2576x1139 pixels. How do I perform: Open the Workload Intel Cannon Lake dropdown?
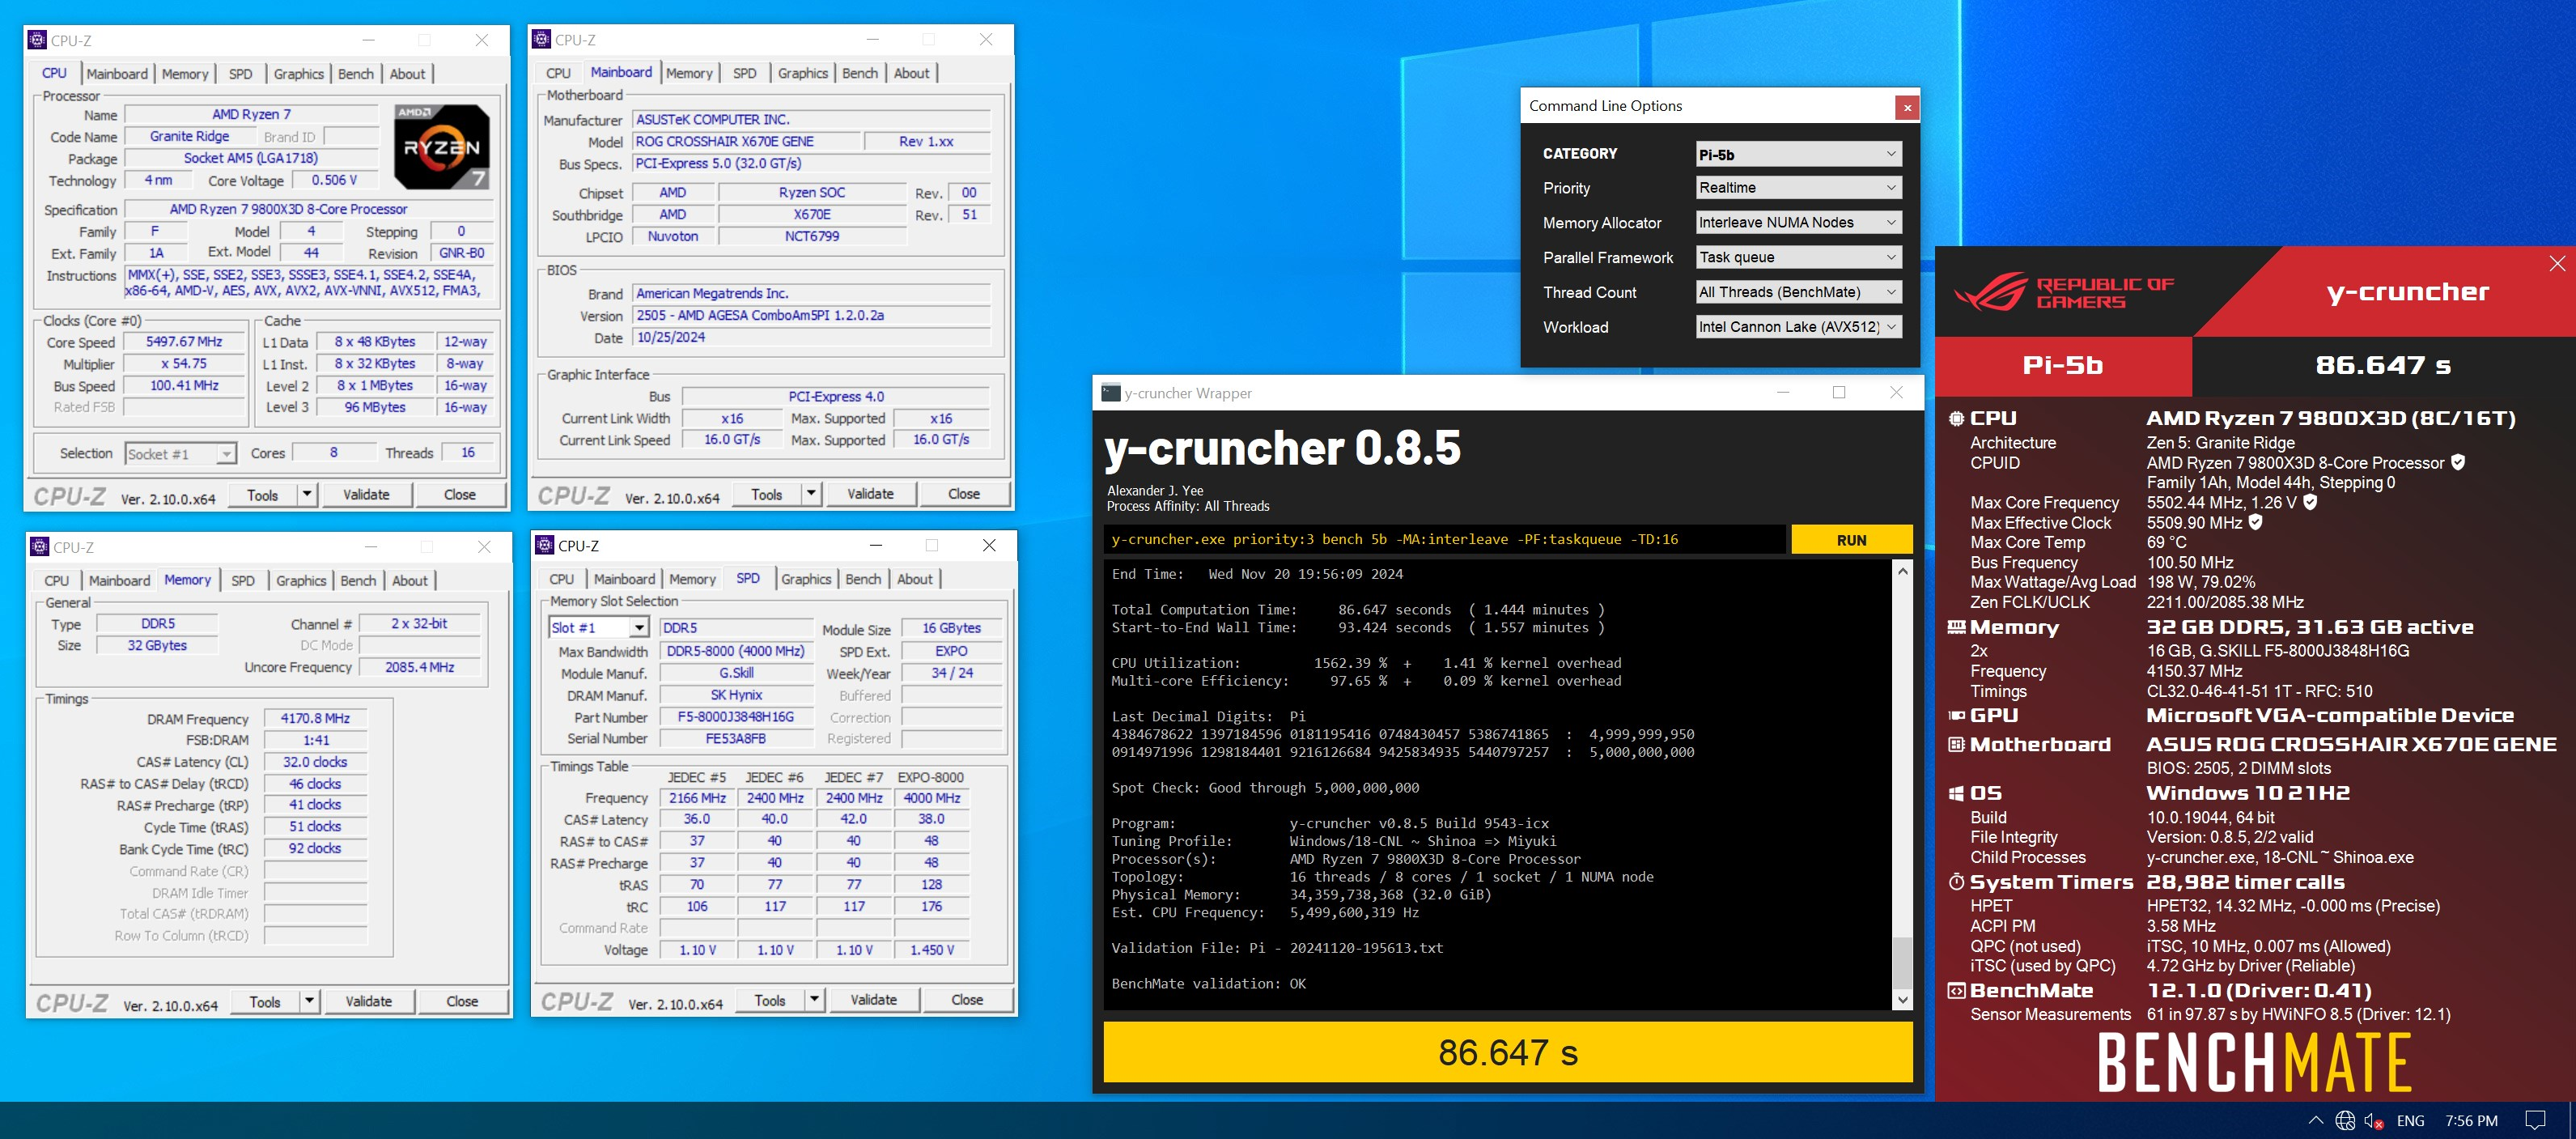1798,327
